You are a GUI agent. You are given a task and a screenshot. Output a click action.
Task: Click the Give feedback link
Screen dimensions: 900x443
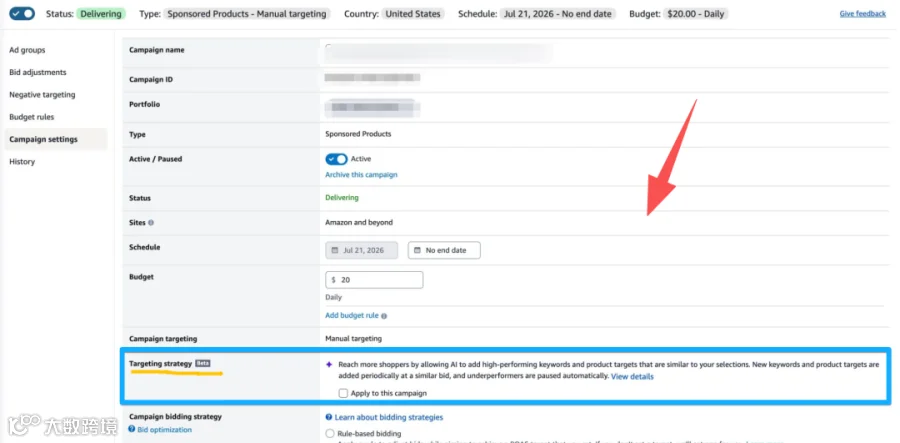[863, 14]
